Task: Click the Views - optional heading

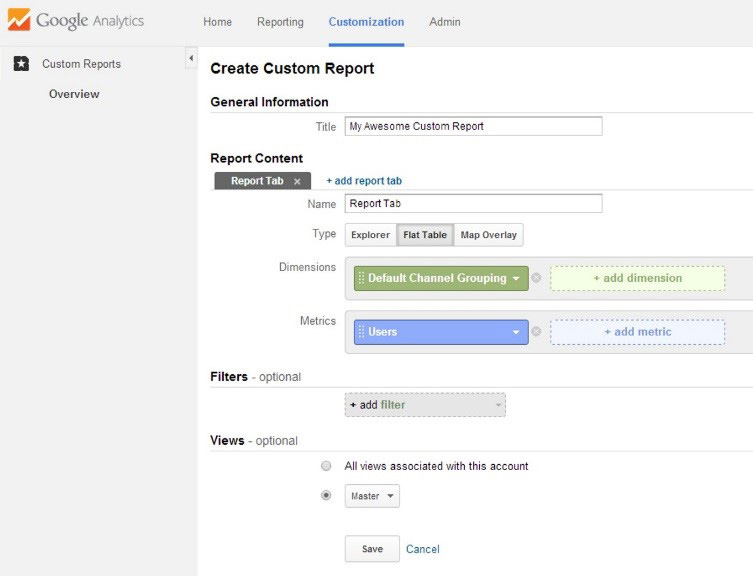Action: coord(254,441)
